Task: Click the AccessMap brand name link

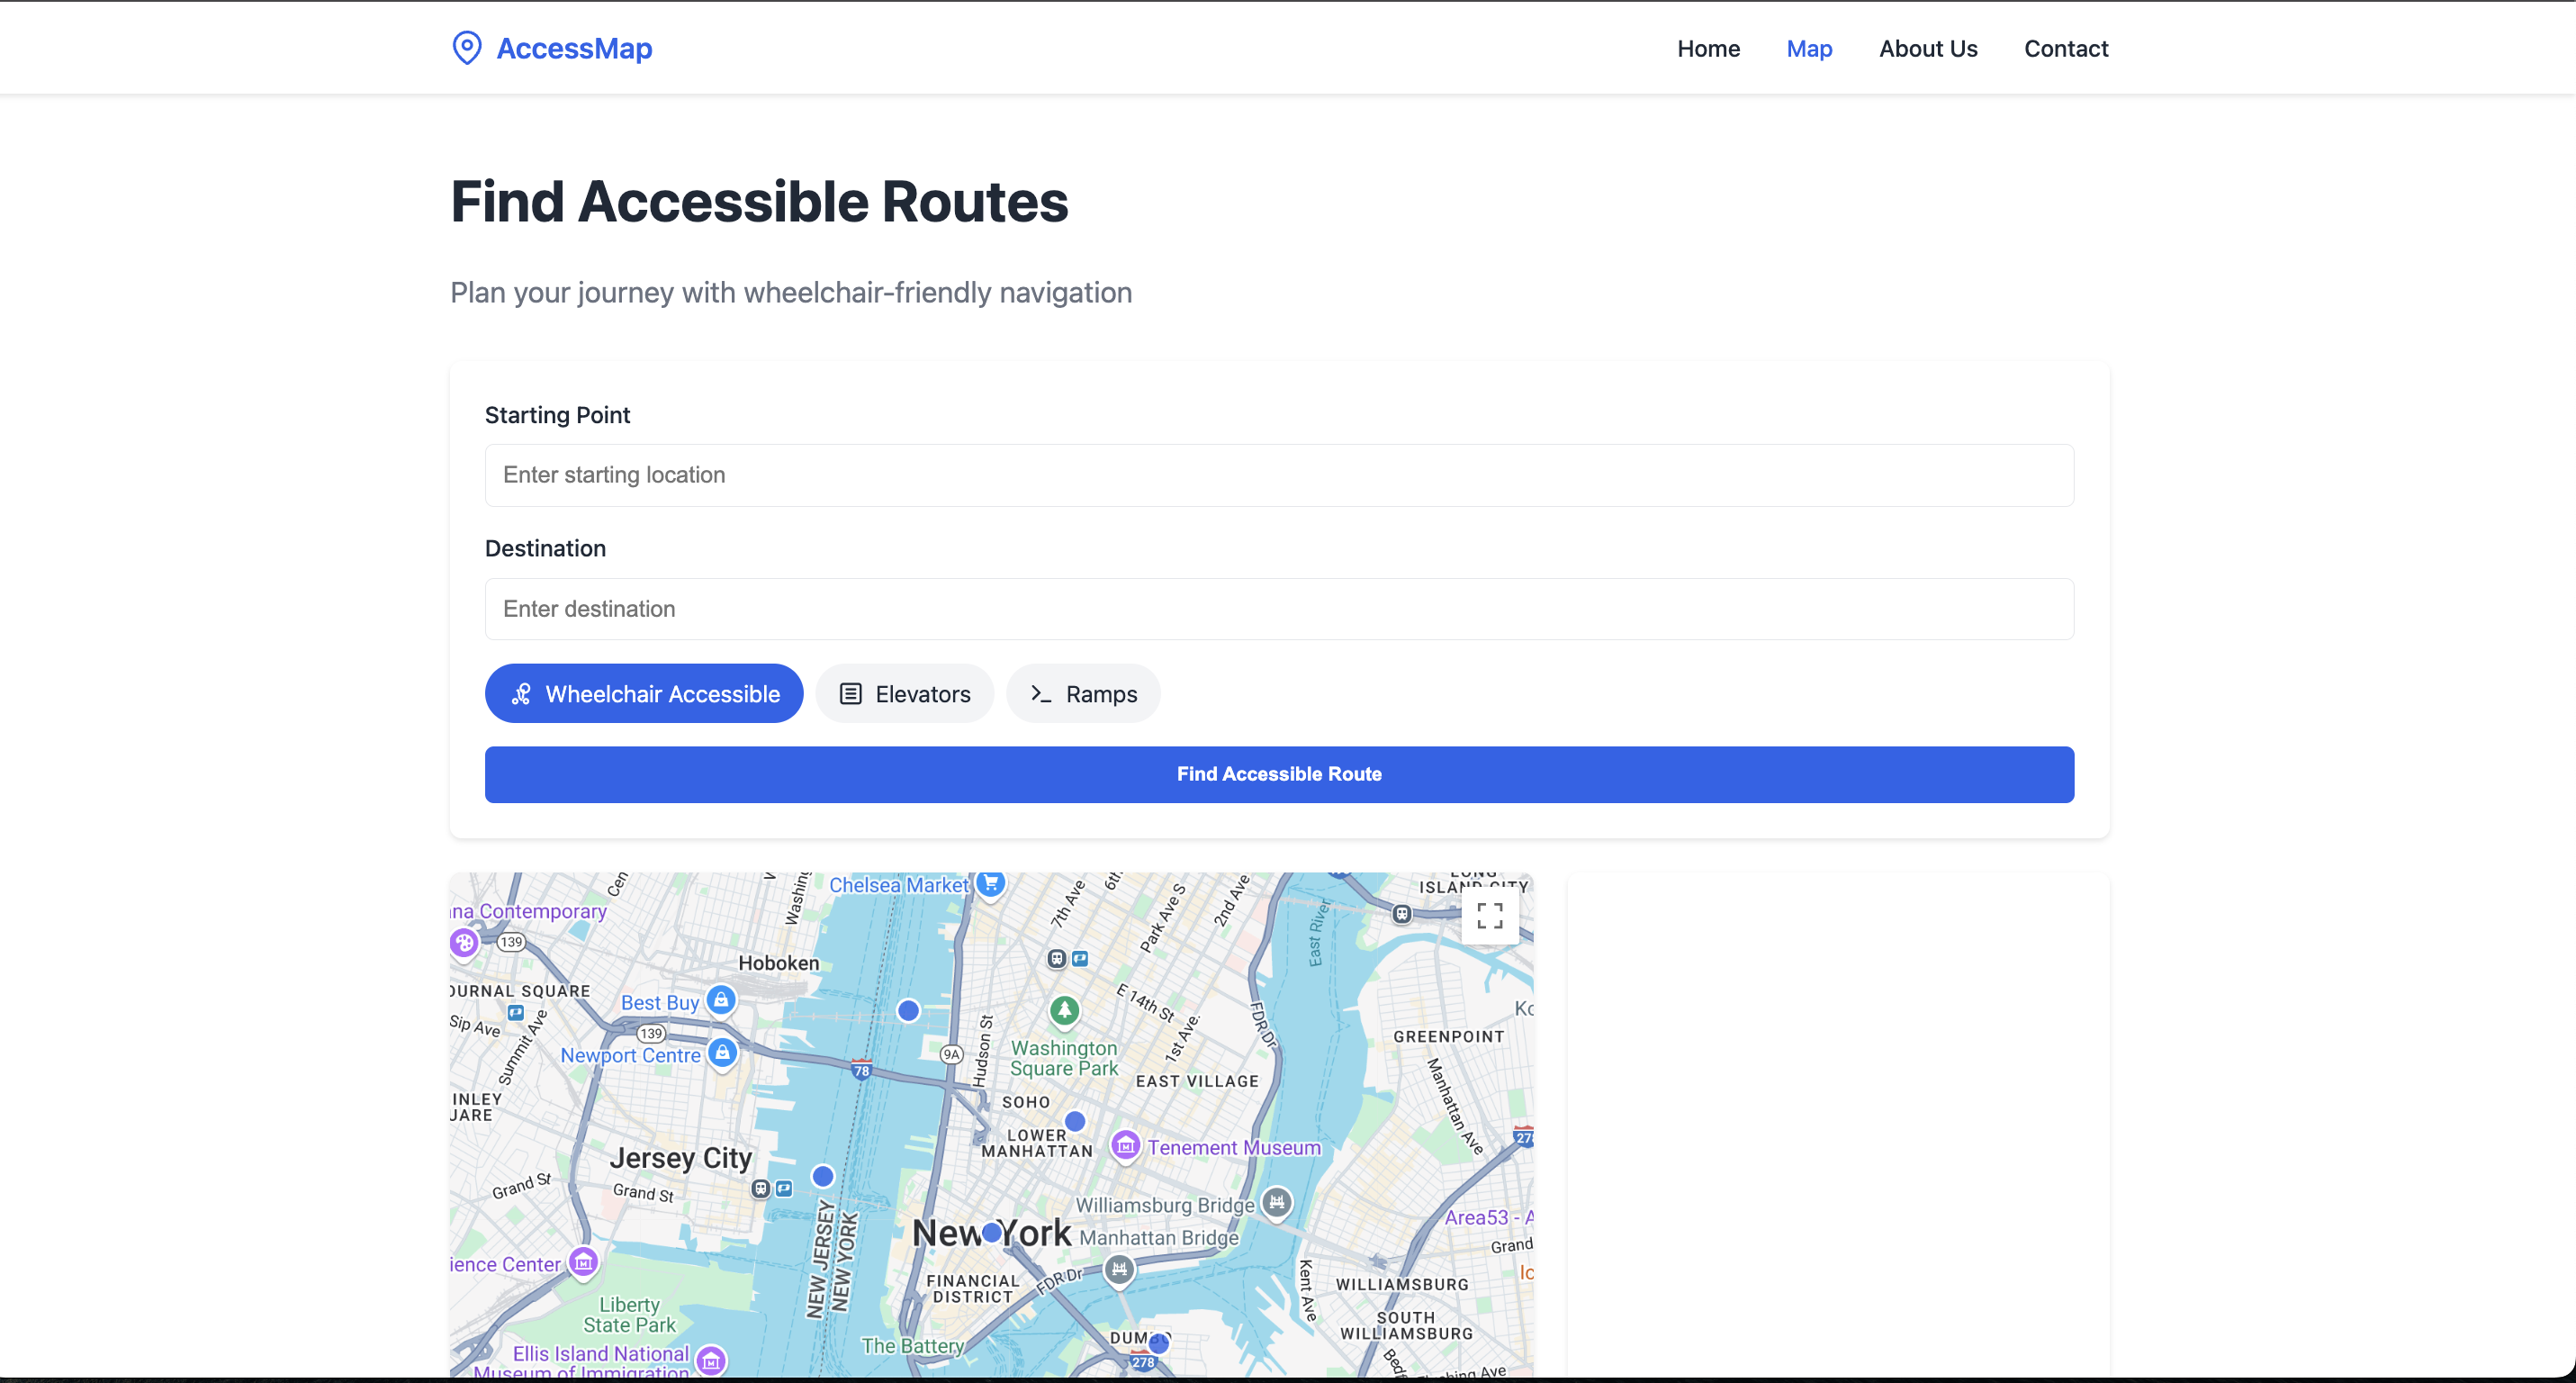Action: pos(574,49)
